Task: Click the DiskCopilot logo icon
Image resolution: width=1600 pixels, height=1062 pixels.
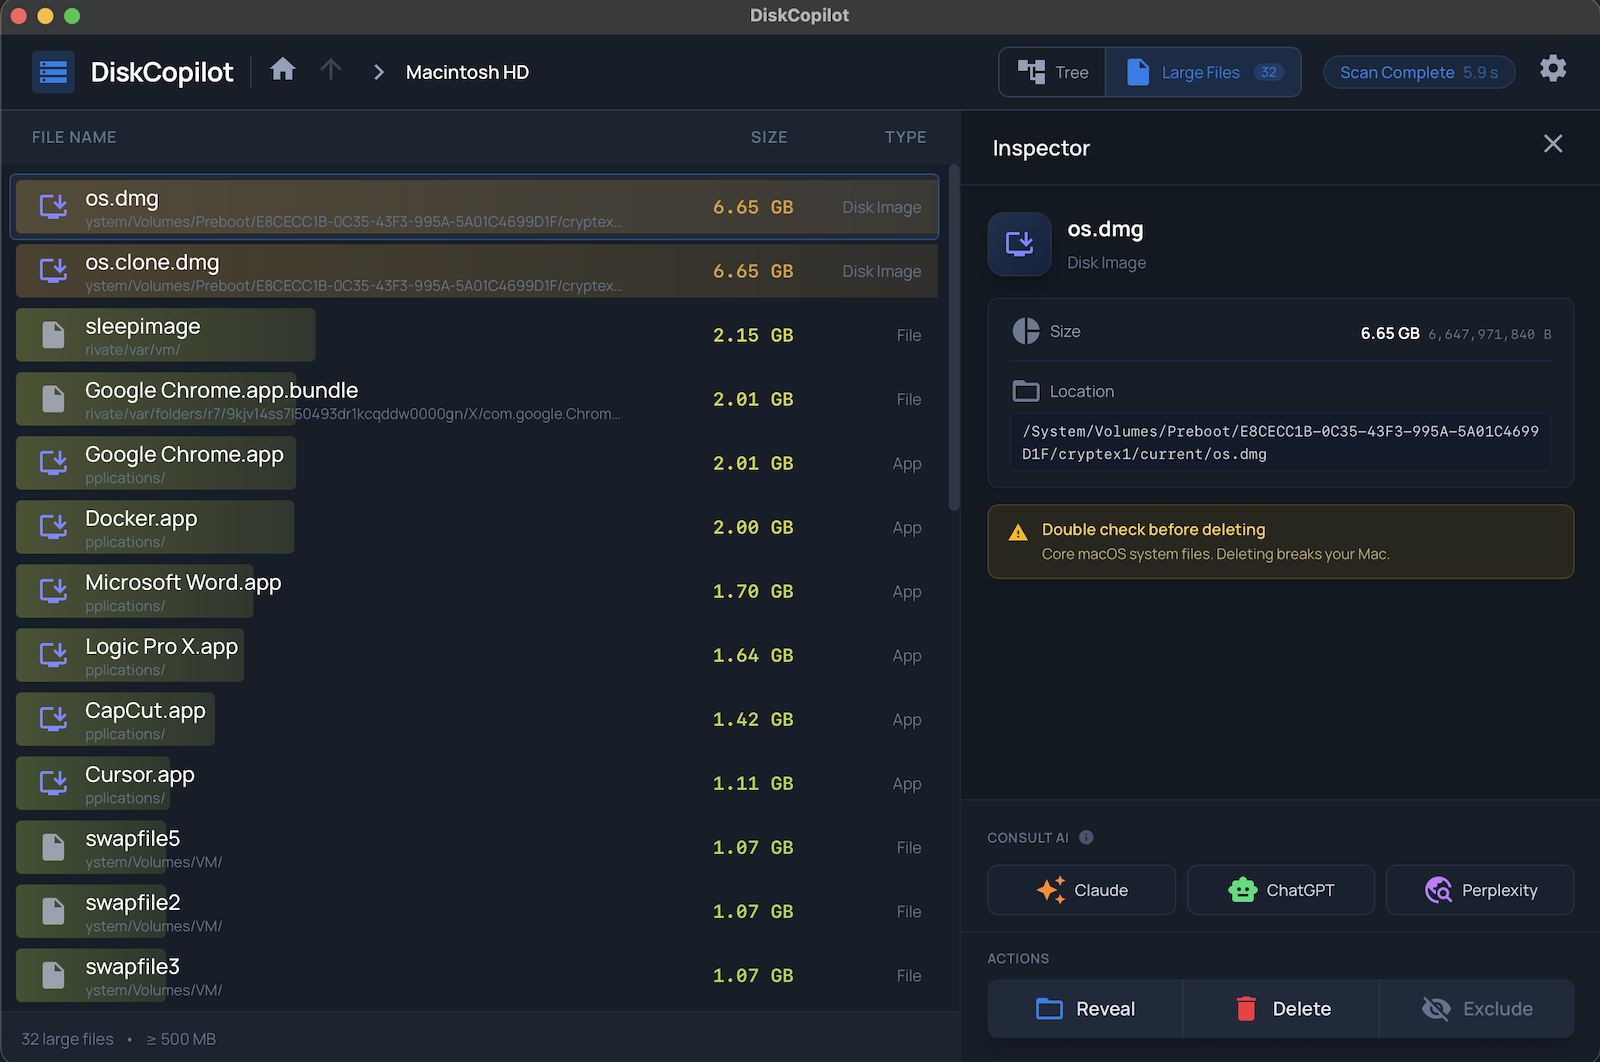Action: (x=53, y=71)
